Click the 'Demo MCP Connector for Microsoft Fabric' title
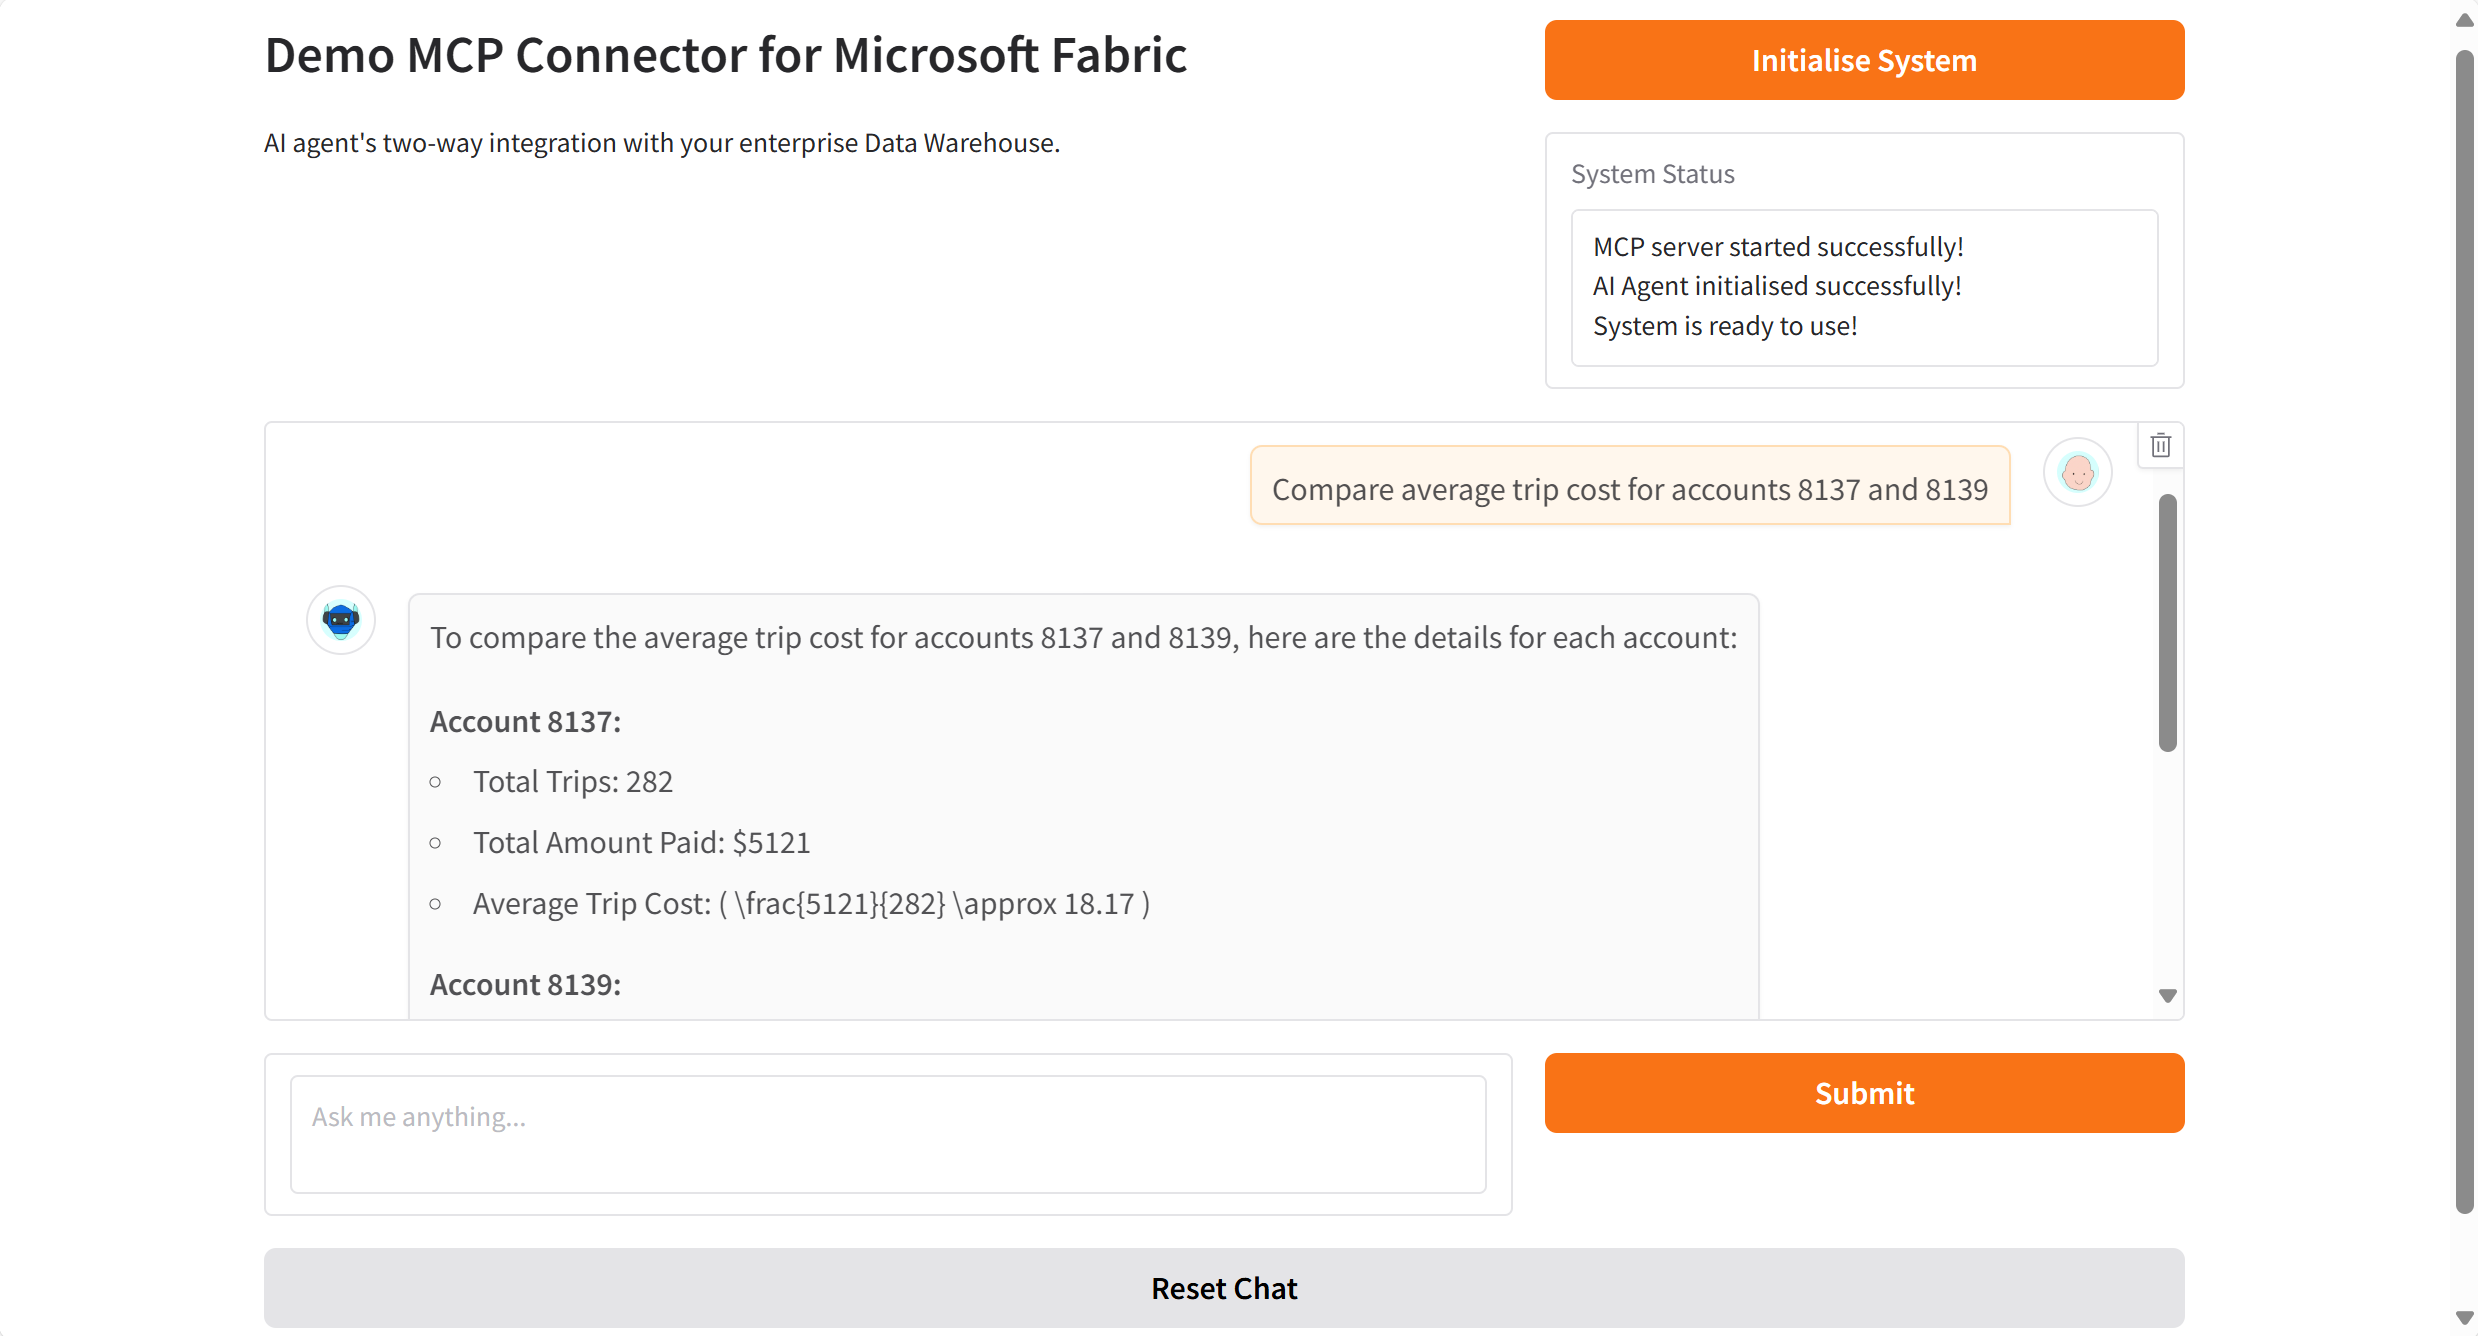Viewport: 2478px width, 1336px height. (x=725, y=55)
